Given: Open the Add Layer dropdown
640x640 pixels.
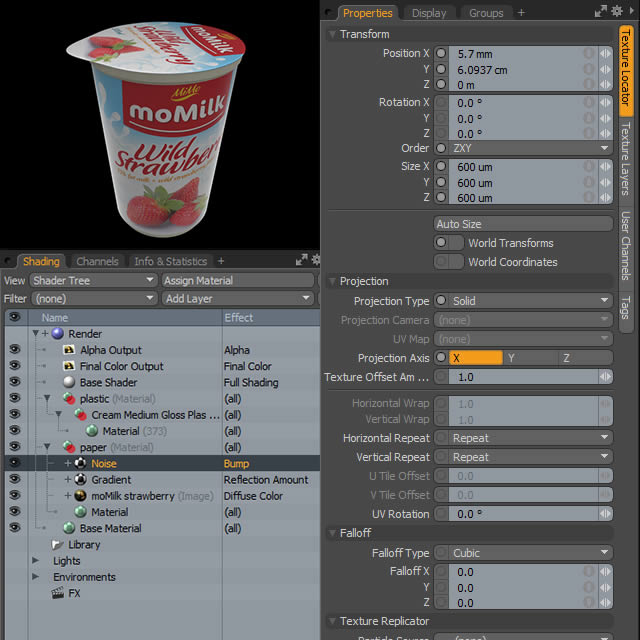Looking at the screenshot, I should pos(238,298).
